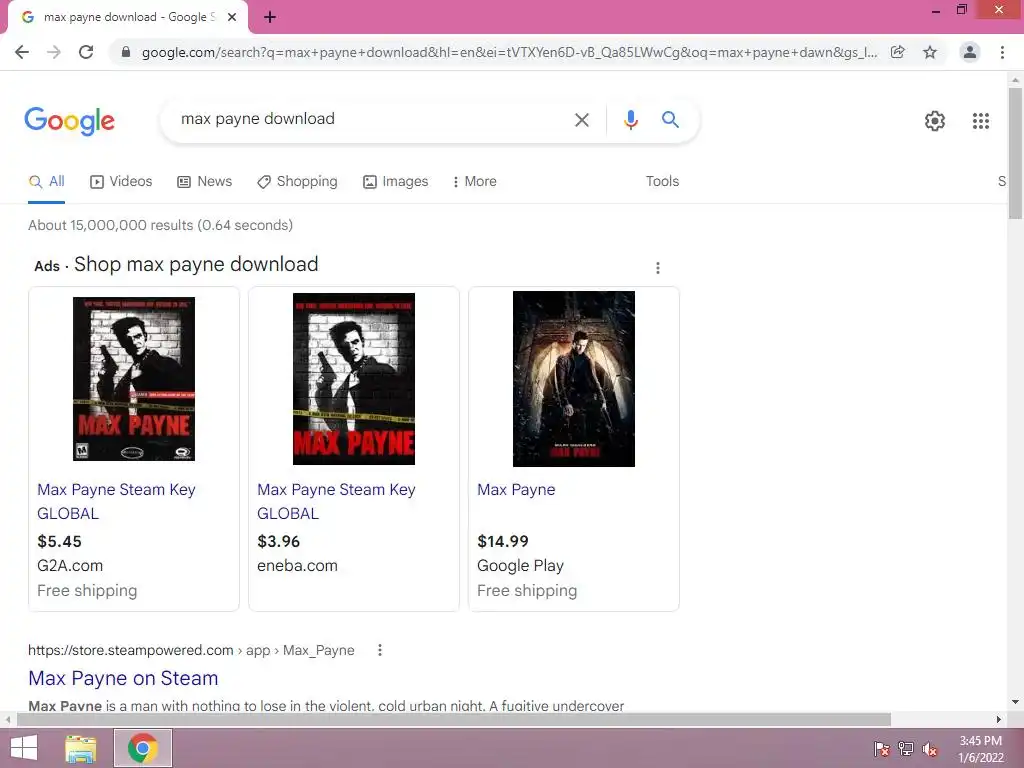Click the Chrome taskbar icon
Image resolution: width=1024 pixels, height=768 pixels.
[x=143, y=748]
